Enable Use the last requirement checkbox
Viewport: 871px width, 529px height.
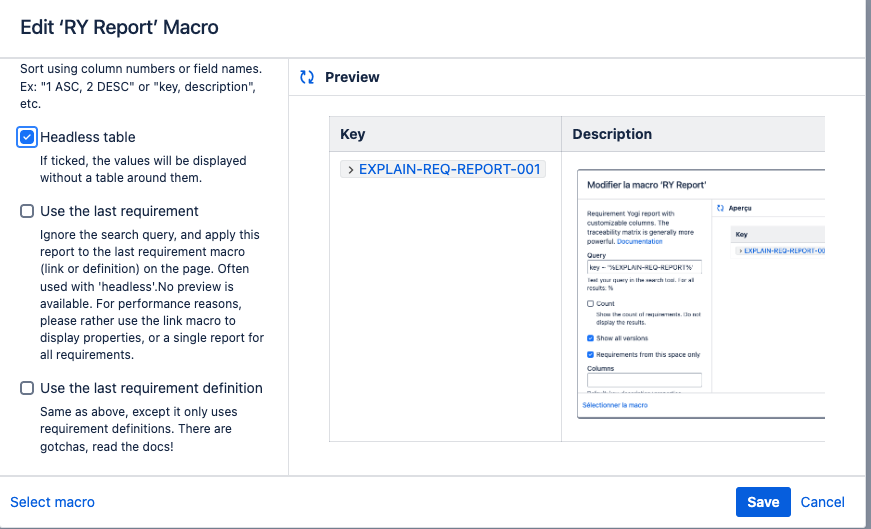tap(27, 212)
